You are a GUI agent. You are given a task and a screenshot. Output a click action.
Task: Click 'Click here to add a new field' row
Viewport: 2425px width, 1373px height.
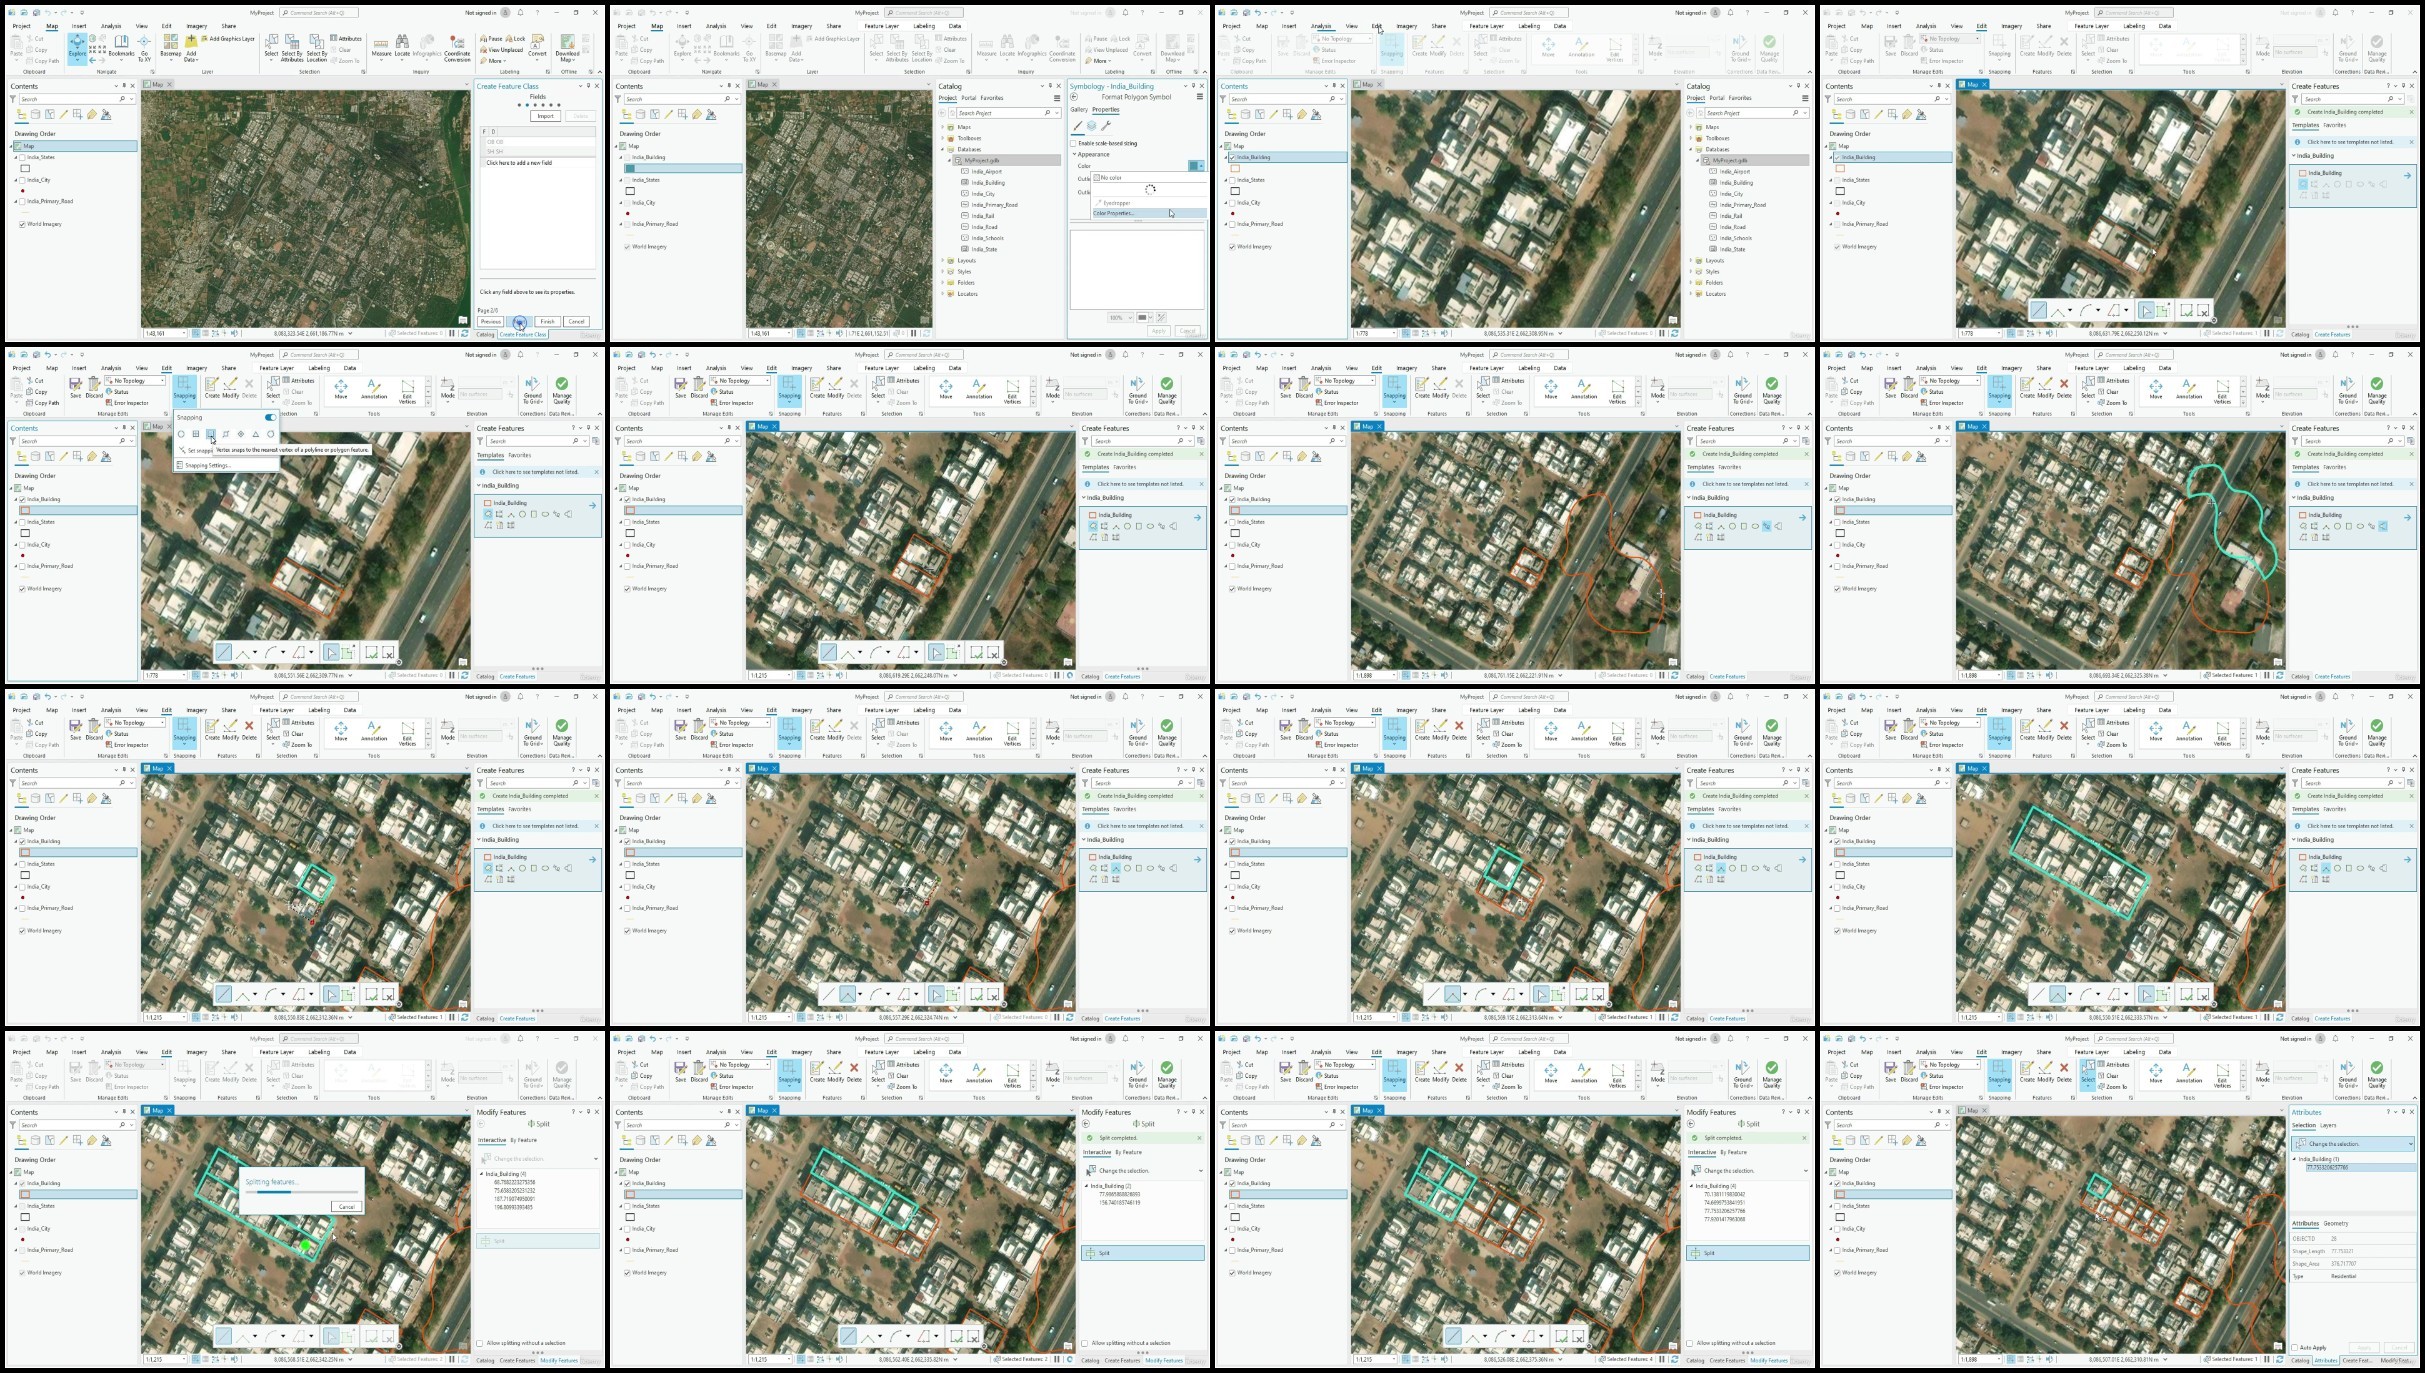point(520,162)
